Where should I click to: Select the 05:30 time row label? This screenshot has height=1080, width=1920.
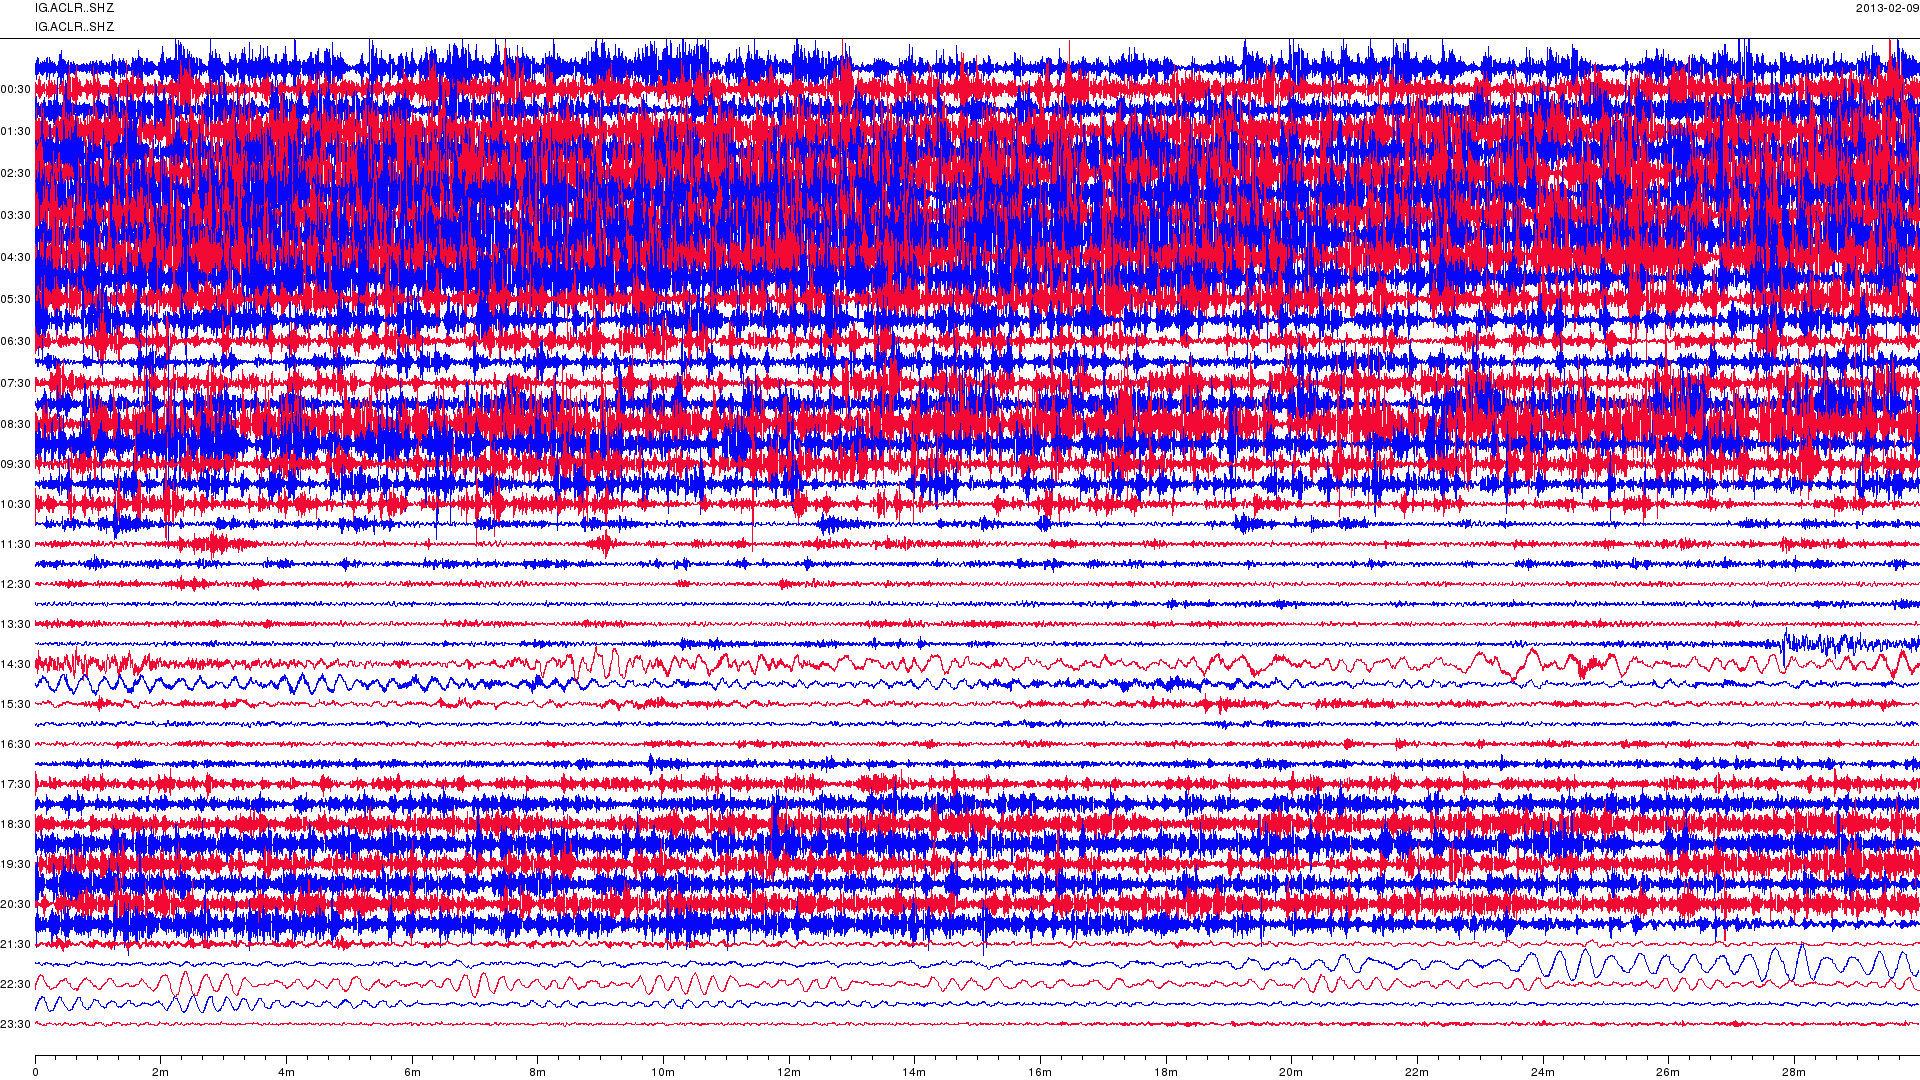[16, 300]
